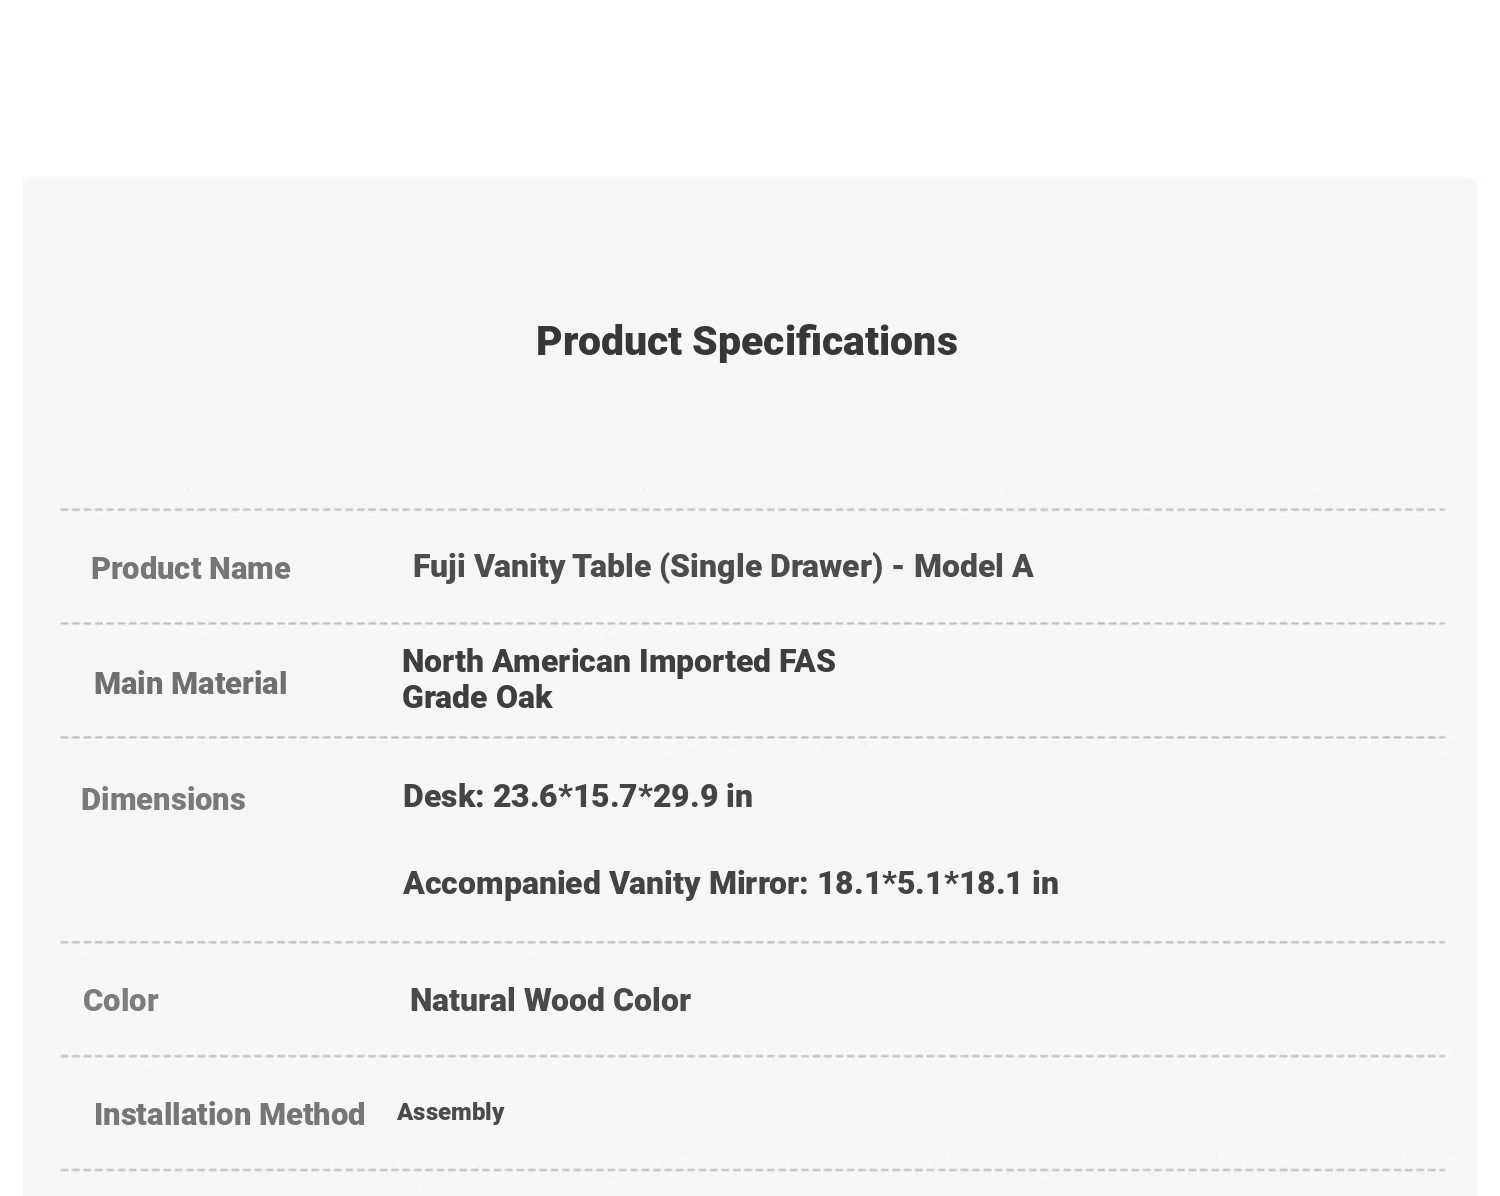The image size is (1500, 1196).
Task: Click the Assembly value text
Action: [451, 1112]
